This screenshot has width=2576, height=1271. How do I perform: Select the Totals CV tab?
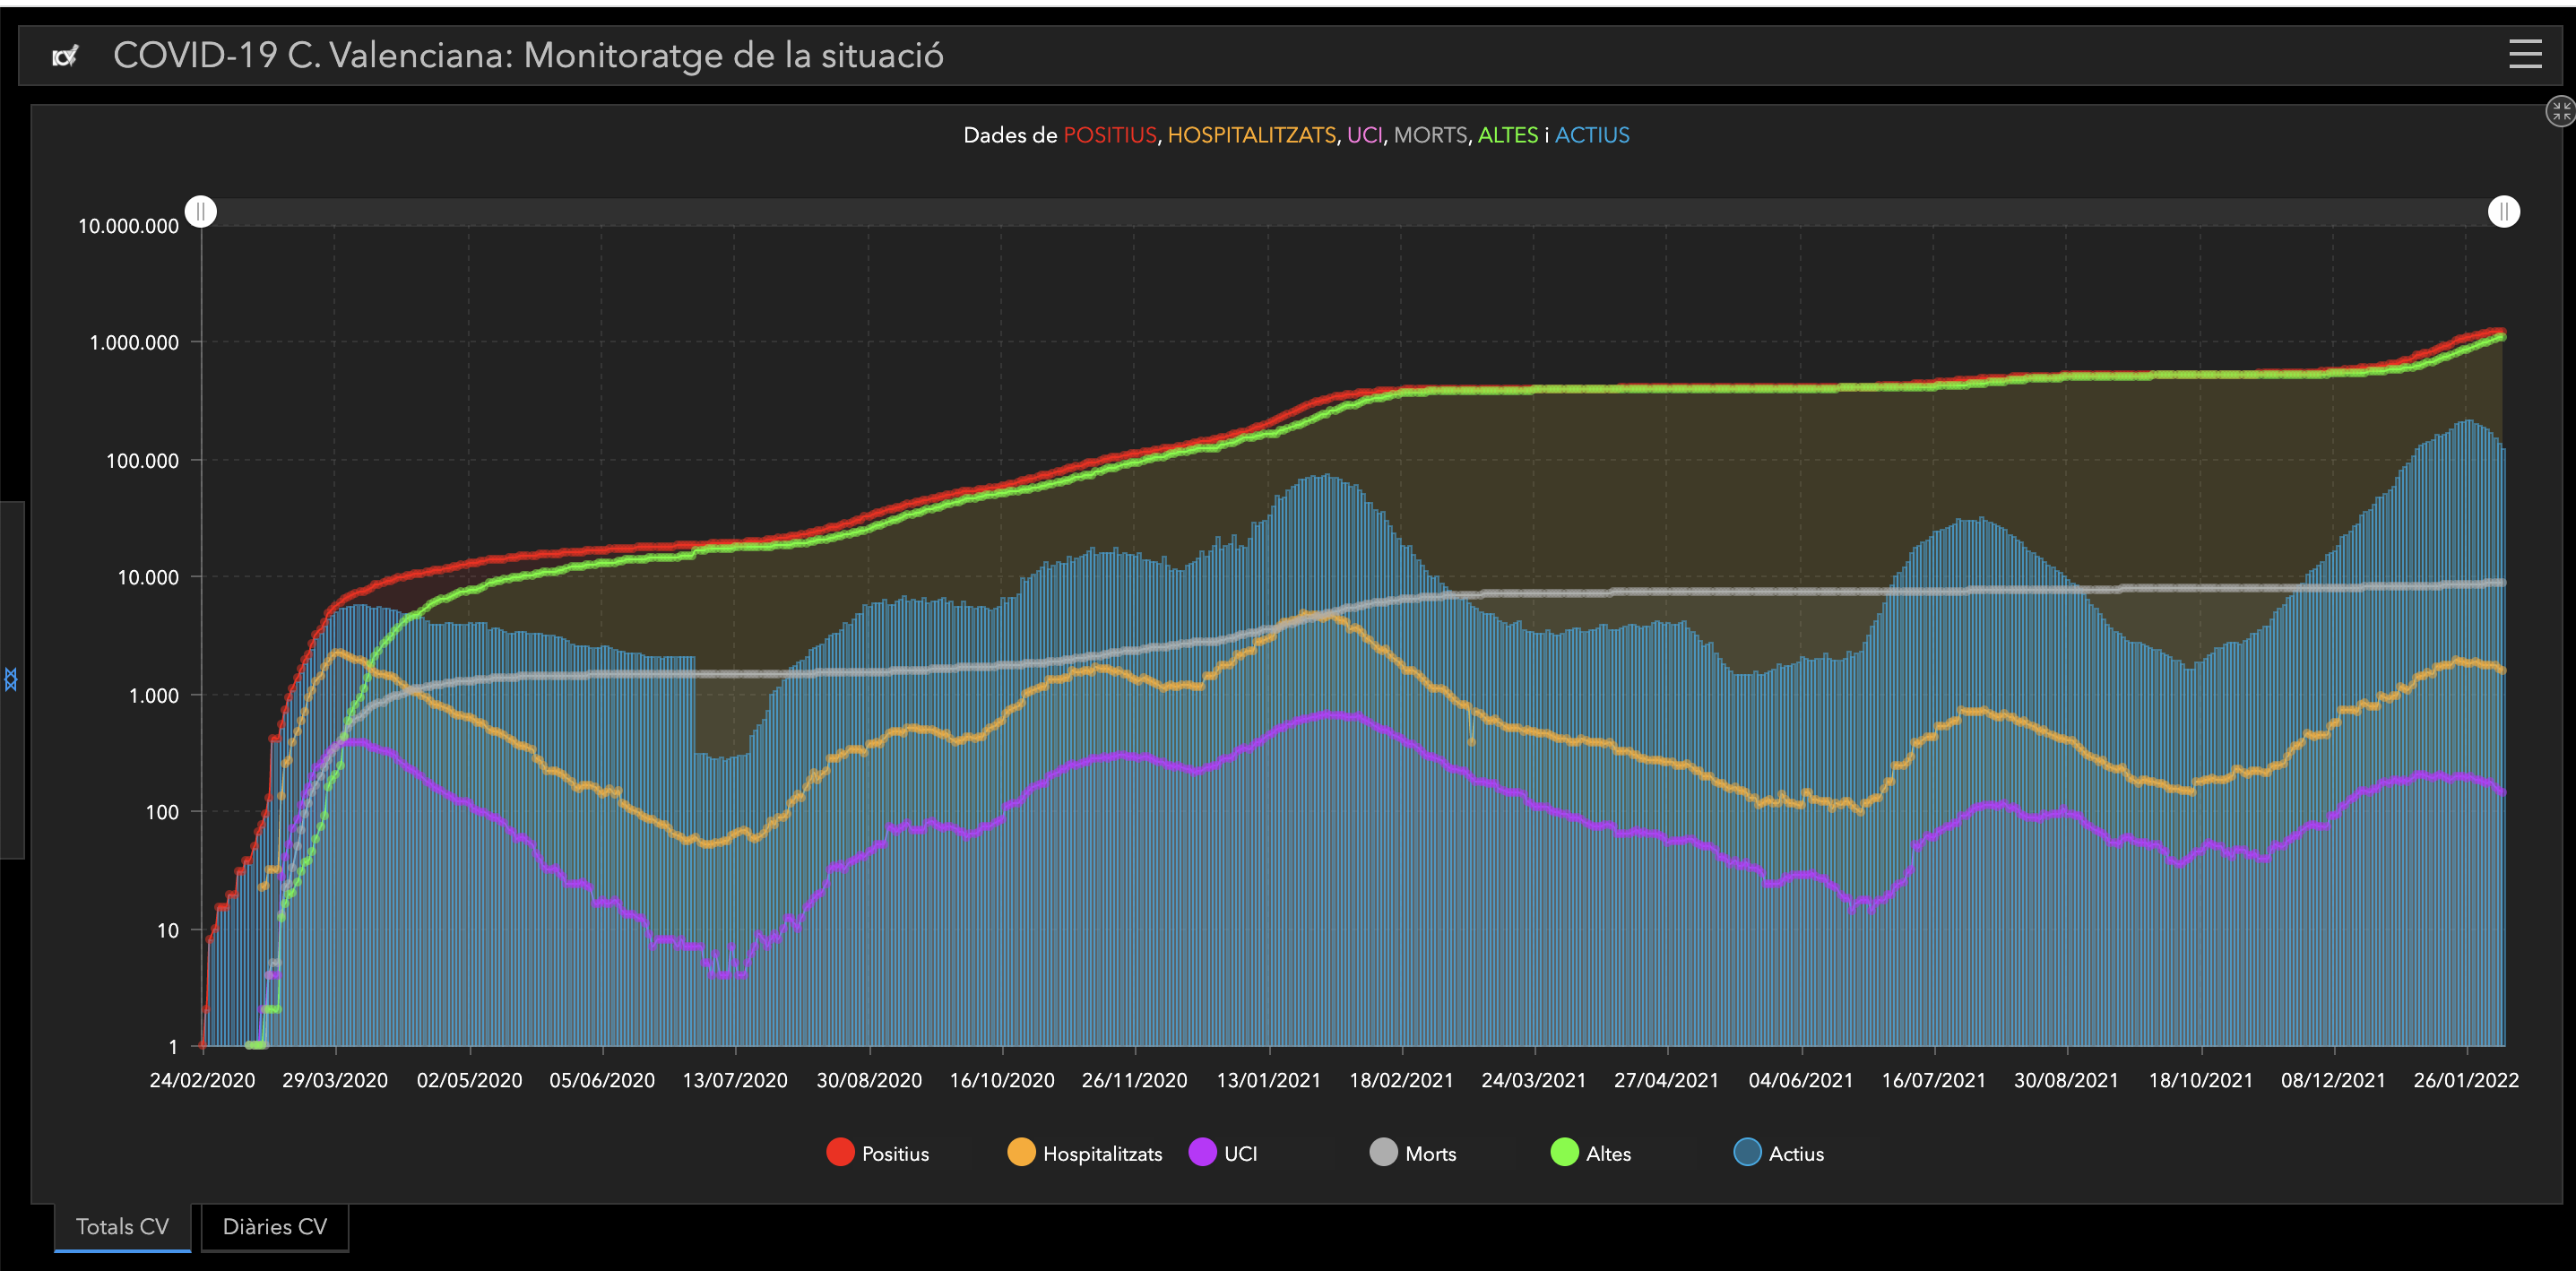coord(122,1227)
